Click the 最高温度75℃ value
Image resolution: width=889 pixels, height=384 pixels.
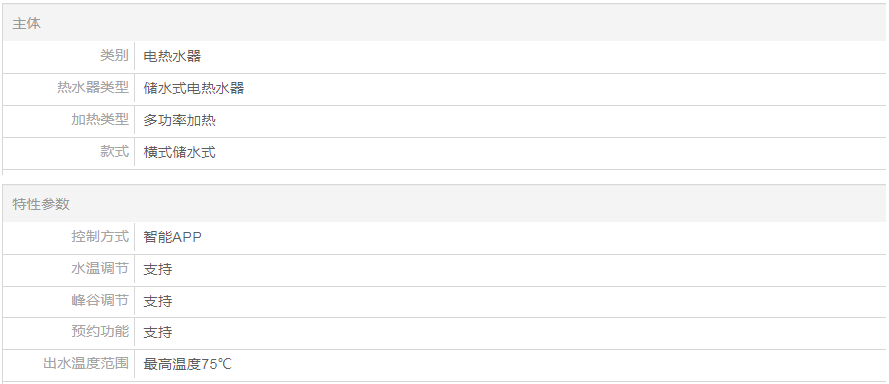click(x=188, y=364)
